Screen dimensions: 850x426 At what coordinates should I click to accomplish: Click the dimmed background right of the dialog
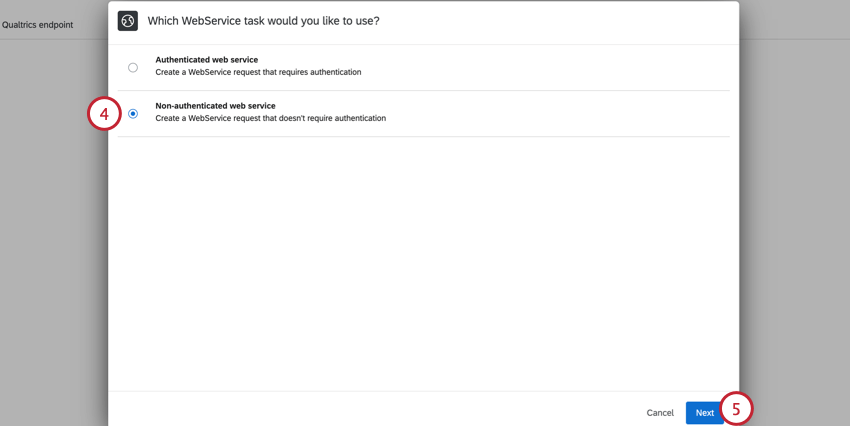795,217
